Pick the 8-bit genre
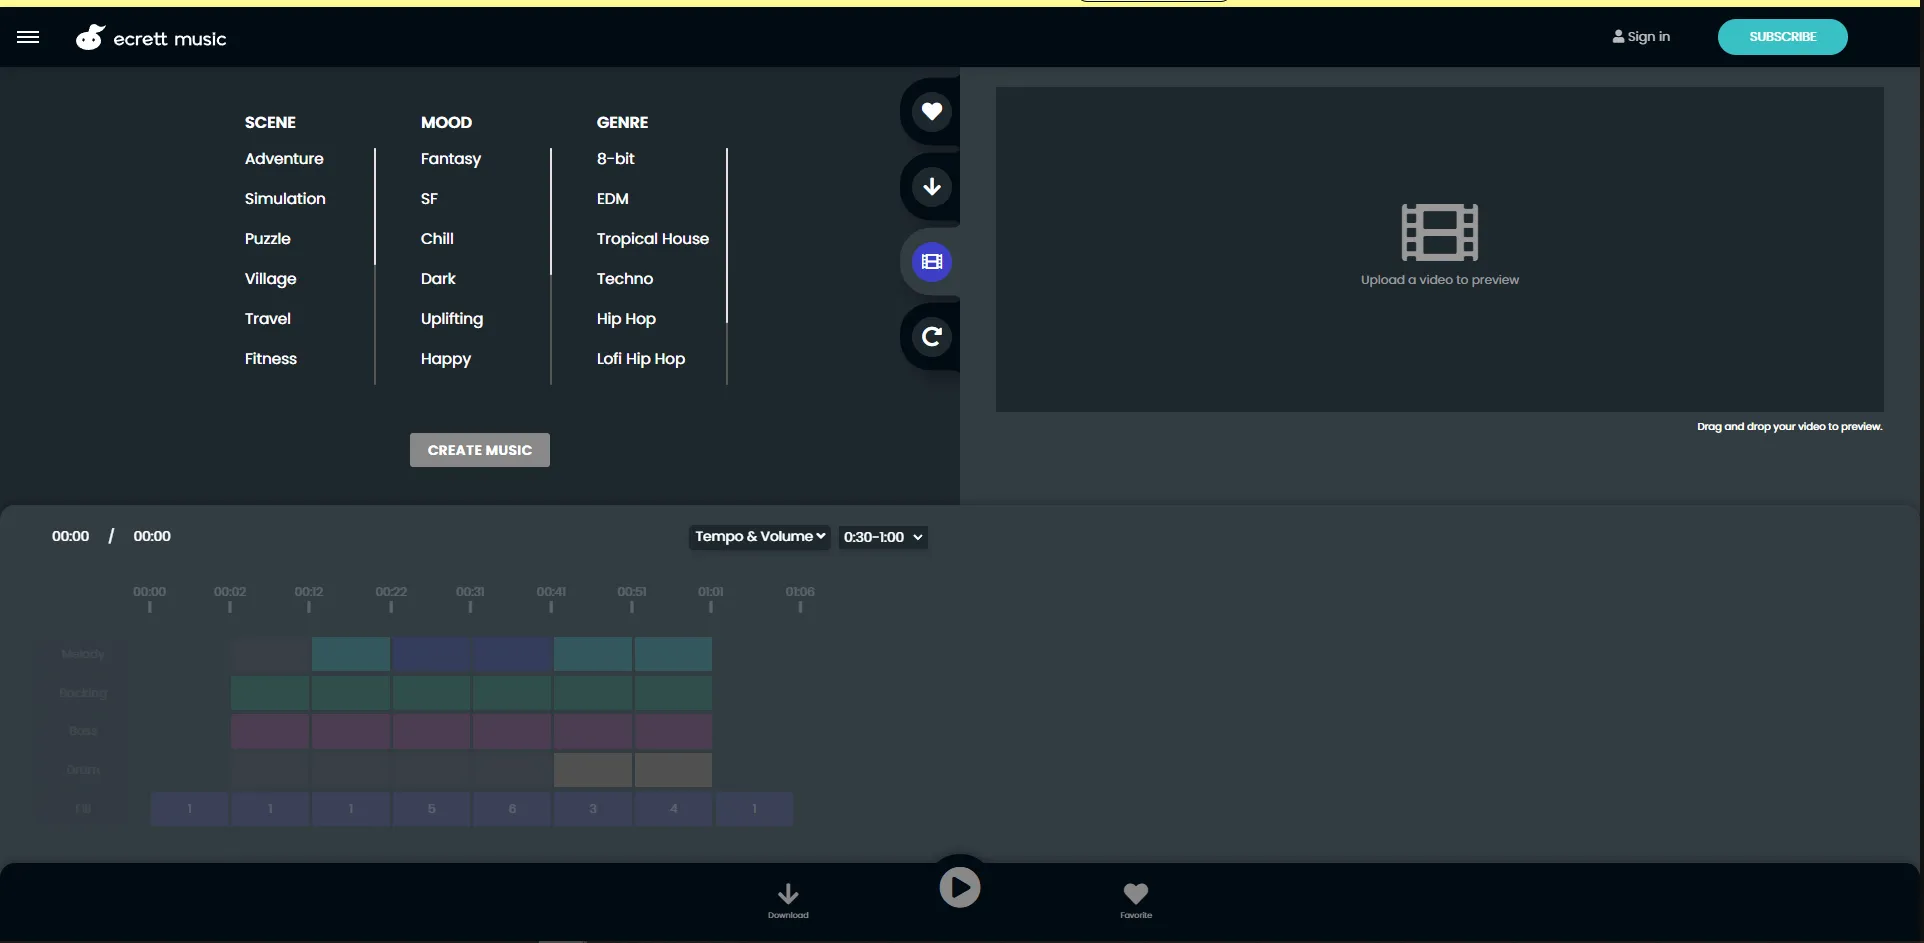1924x943 pixels. (616, 159)
